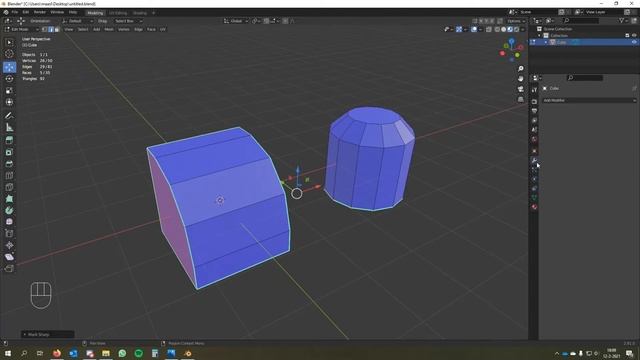Open the File menu
The width and height of the screenshot is (640, 360).
tap(15, 12)
